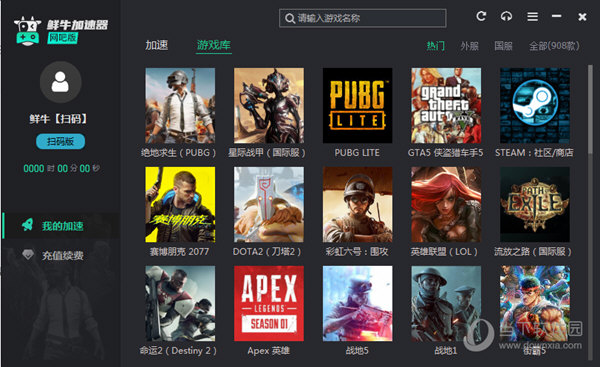
Task: Select the 国服 filter tab
Action: pyautogui.click(x=503, y=46)
